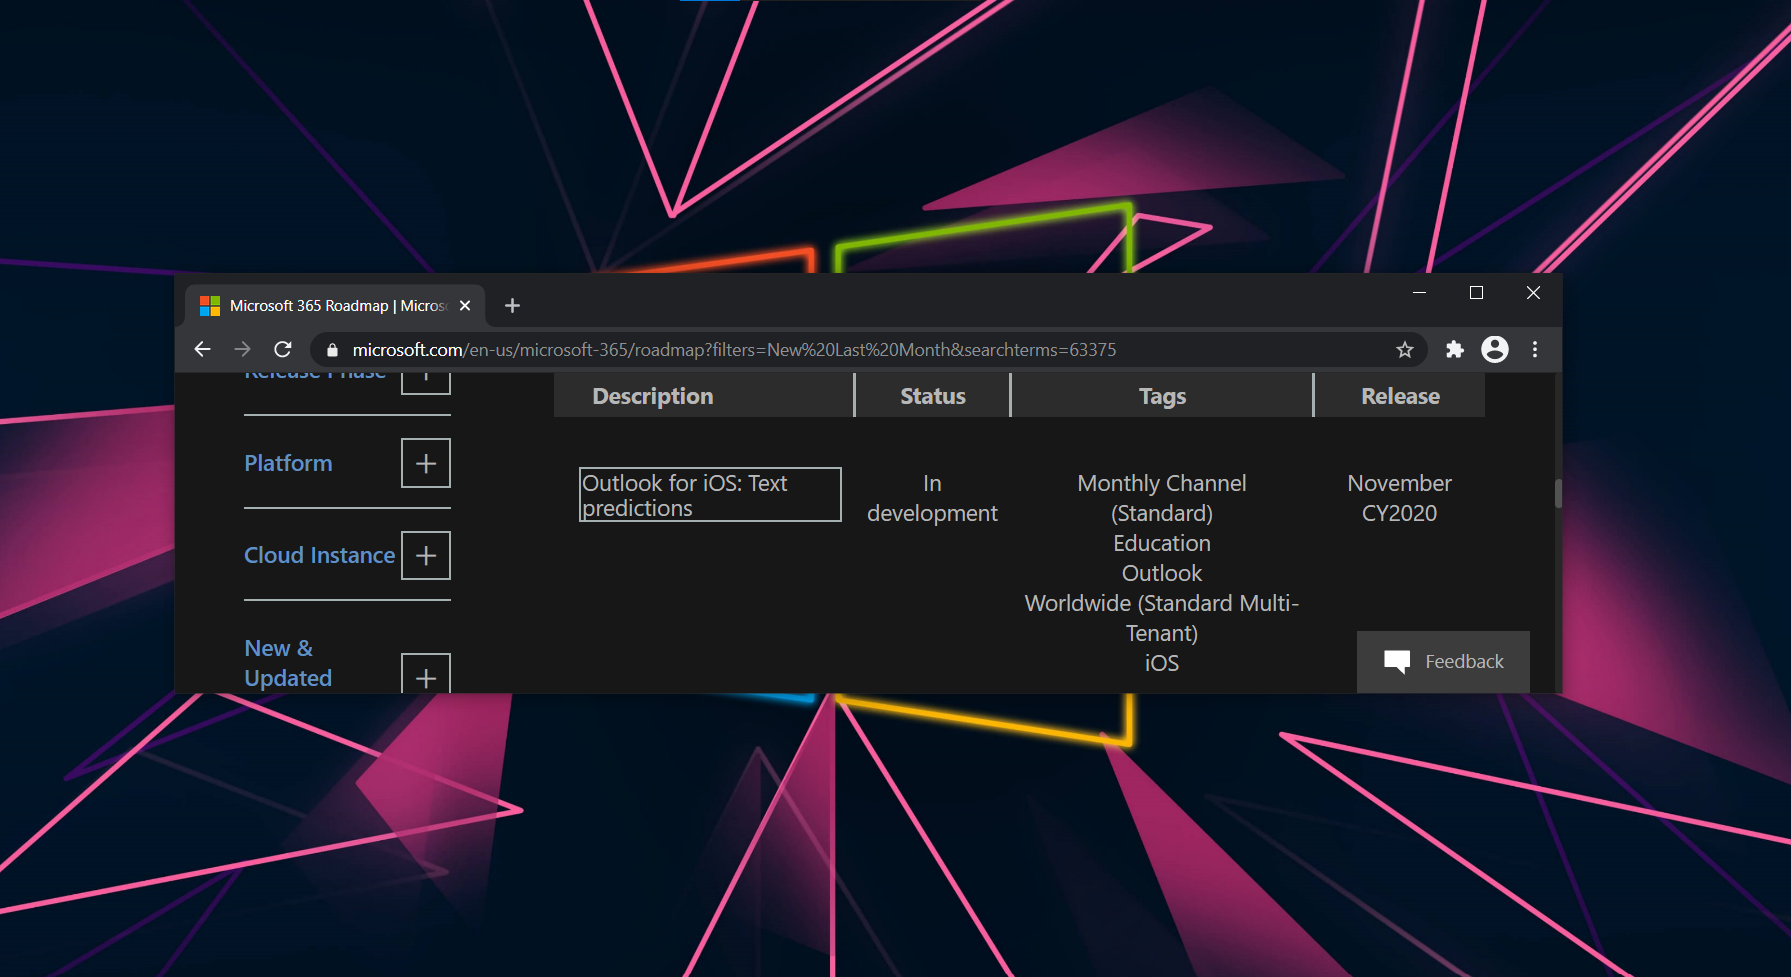The image size is (1791, 977).
Task: Bookmark this page with the star
Action: click(1405, 349)
